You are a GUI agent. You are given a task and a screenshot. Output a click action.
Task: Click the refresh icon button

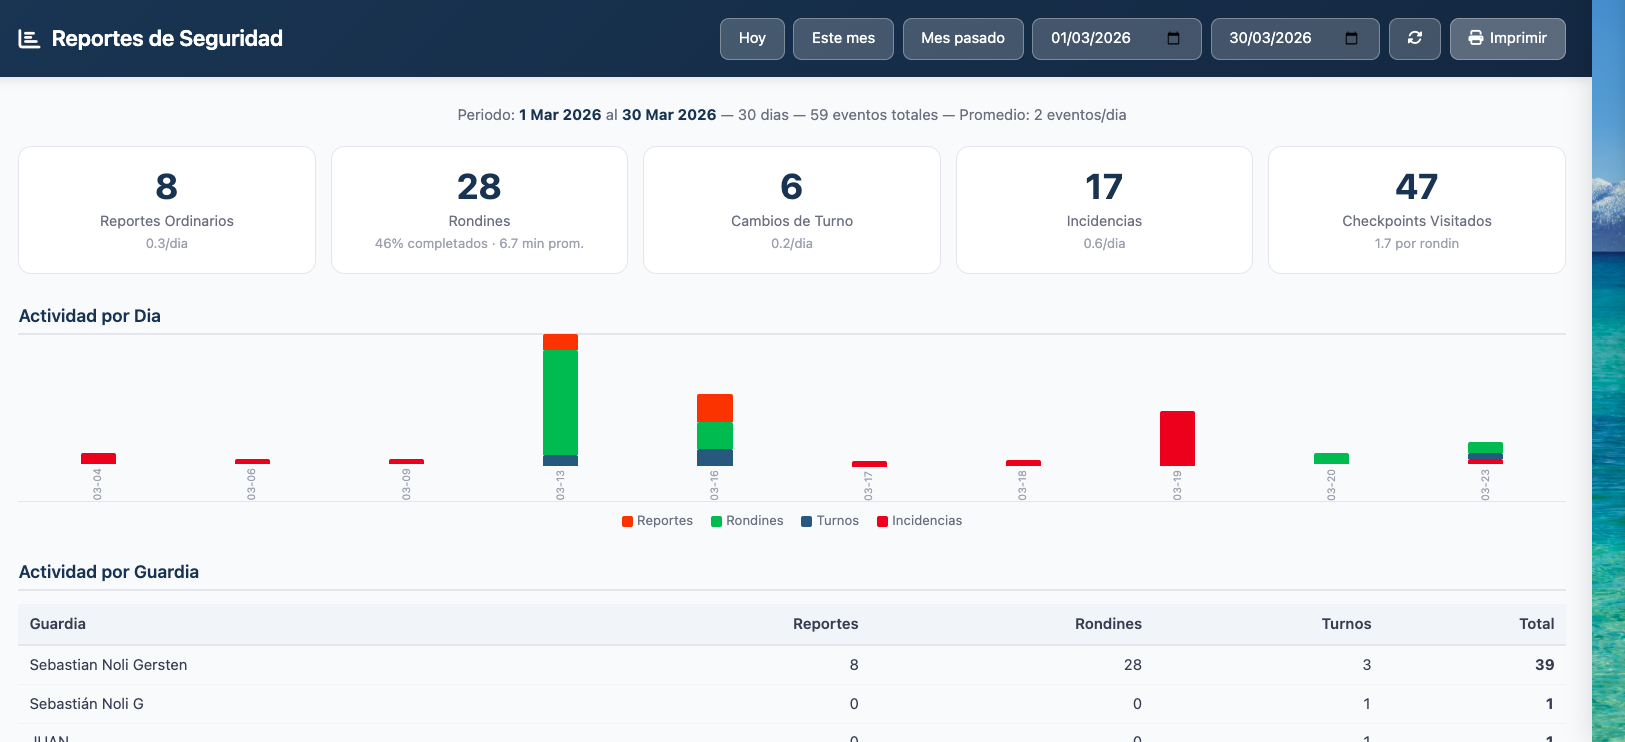1415,38
